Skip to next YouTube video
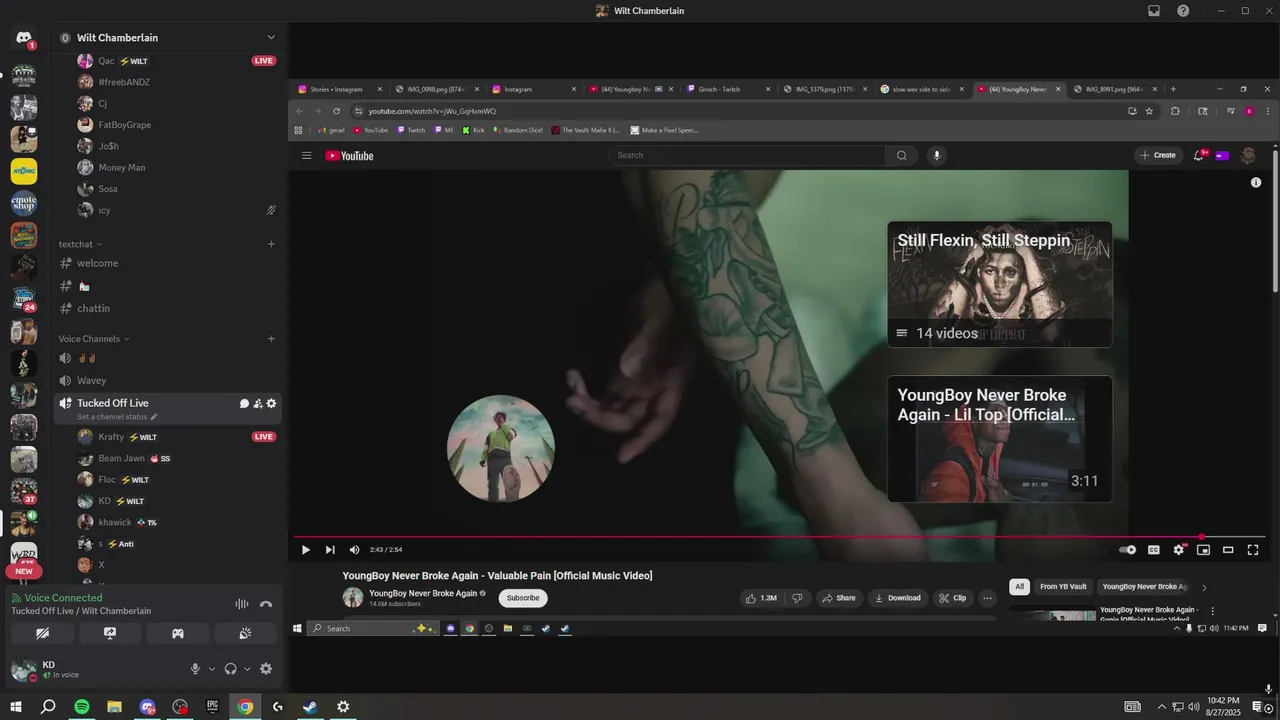Screen dimensions: 1280x720 tap(330, 550)
